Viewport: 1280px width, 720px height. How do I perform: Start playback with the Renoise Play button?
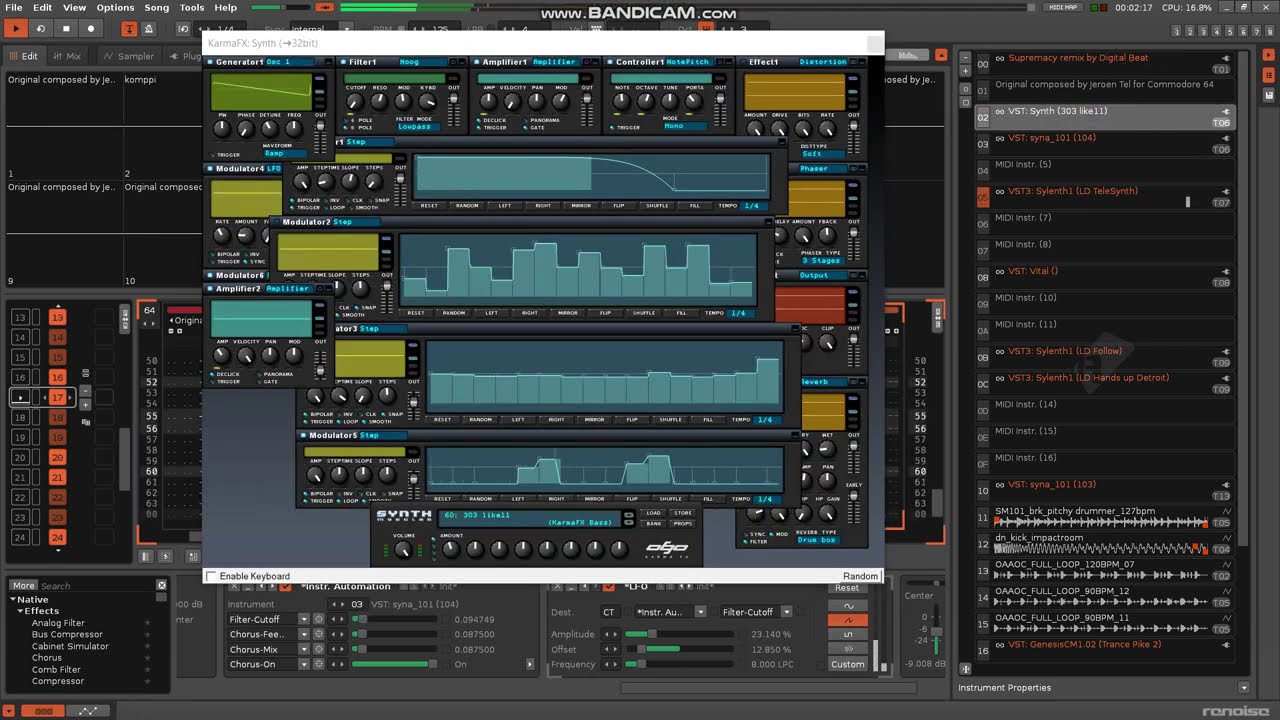(x=16, y=29)
